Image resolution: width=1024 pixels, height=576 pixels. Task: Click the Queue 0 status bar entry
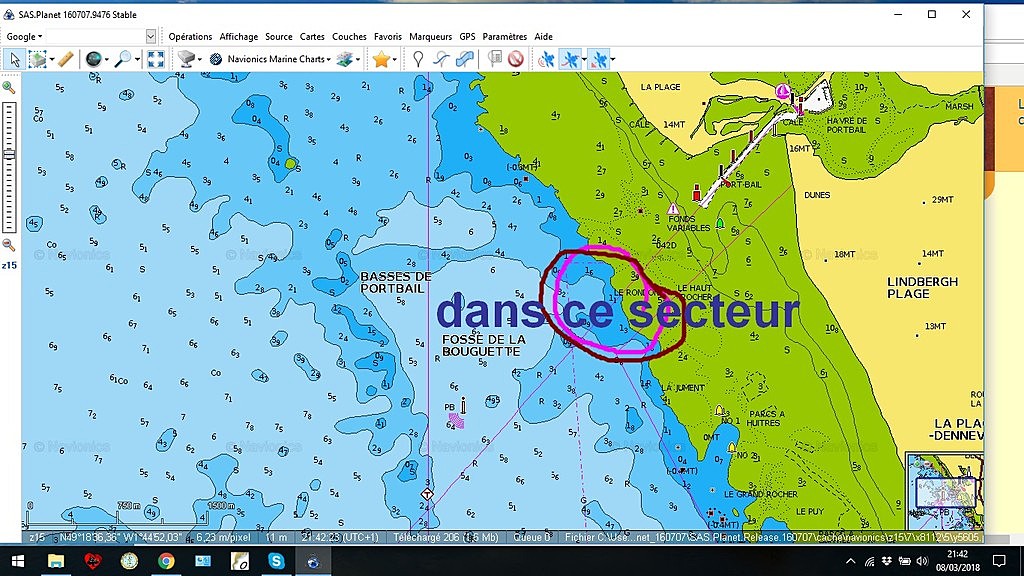click(532, 537)
